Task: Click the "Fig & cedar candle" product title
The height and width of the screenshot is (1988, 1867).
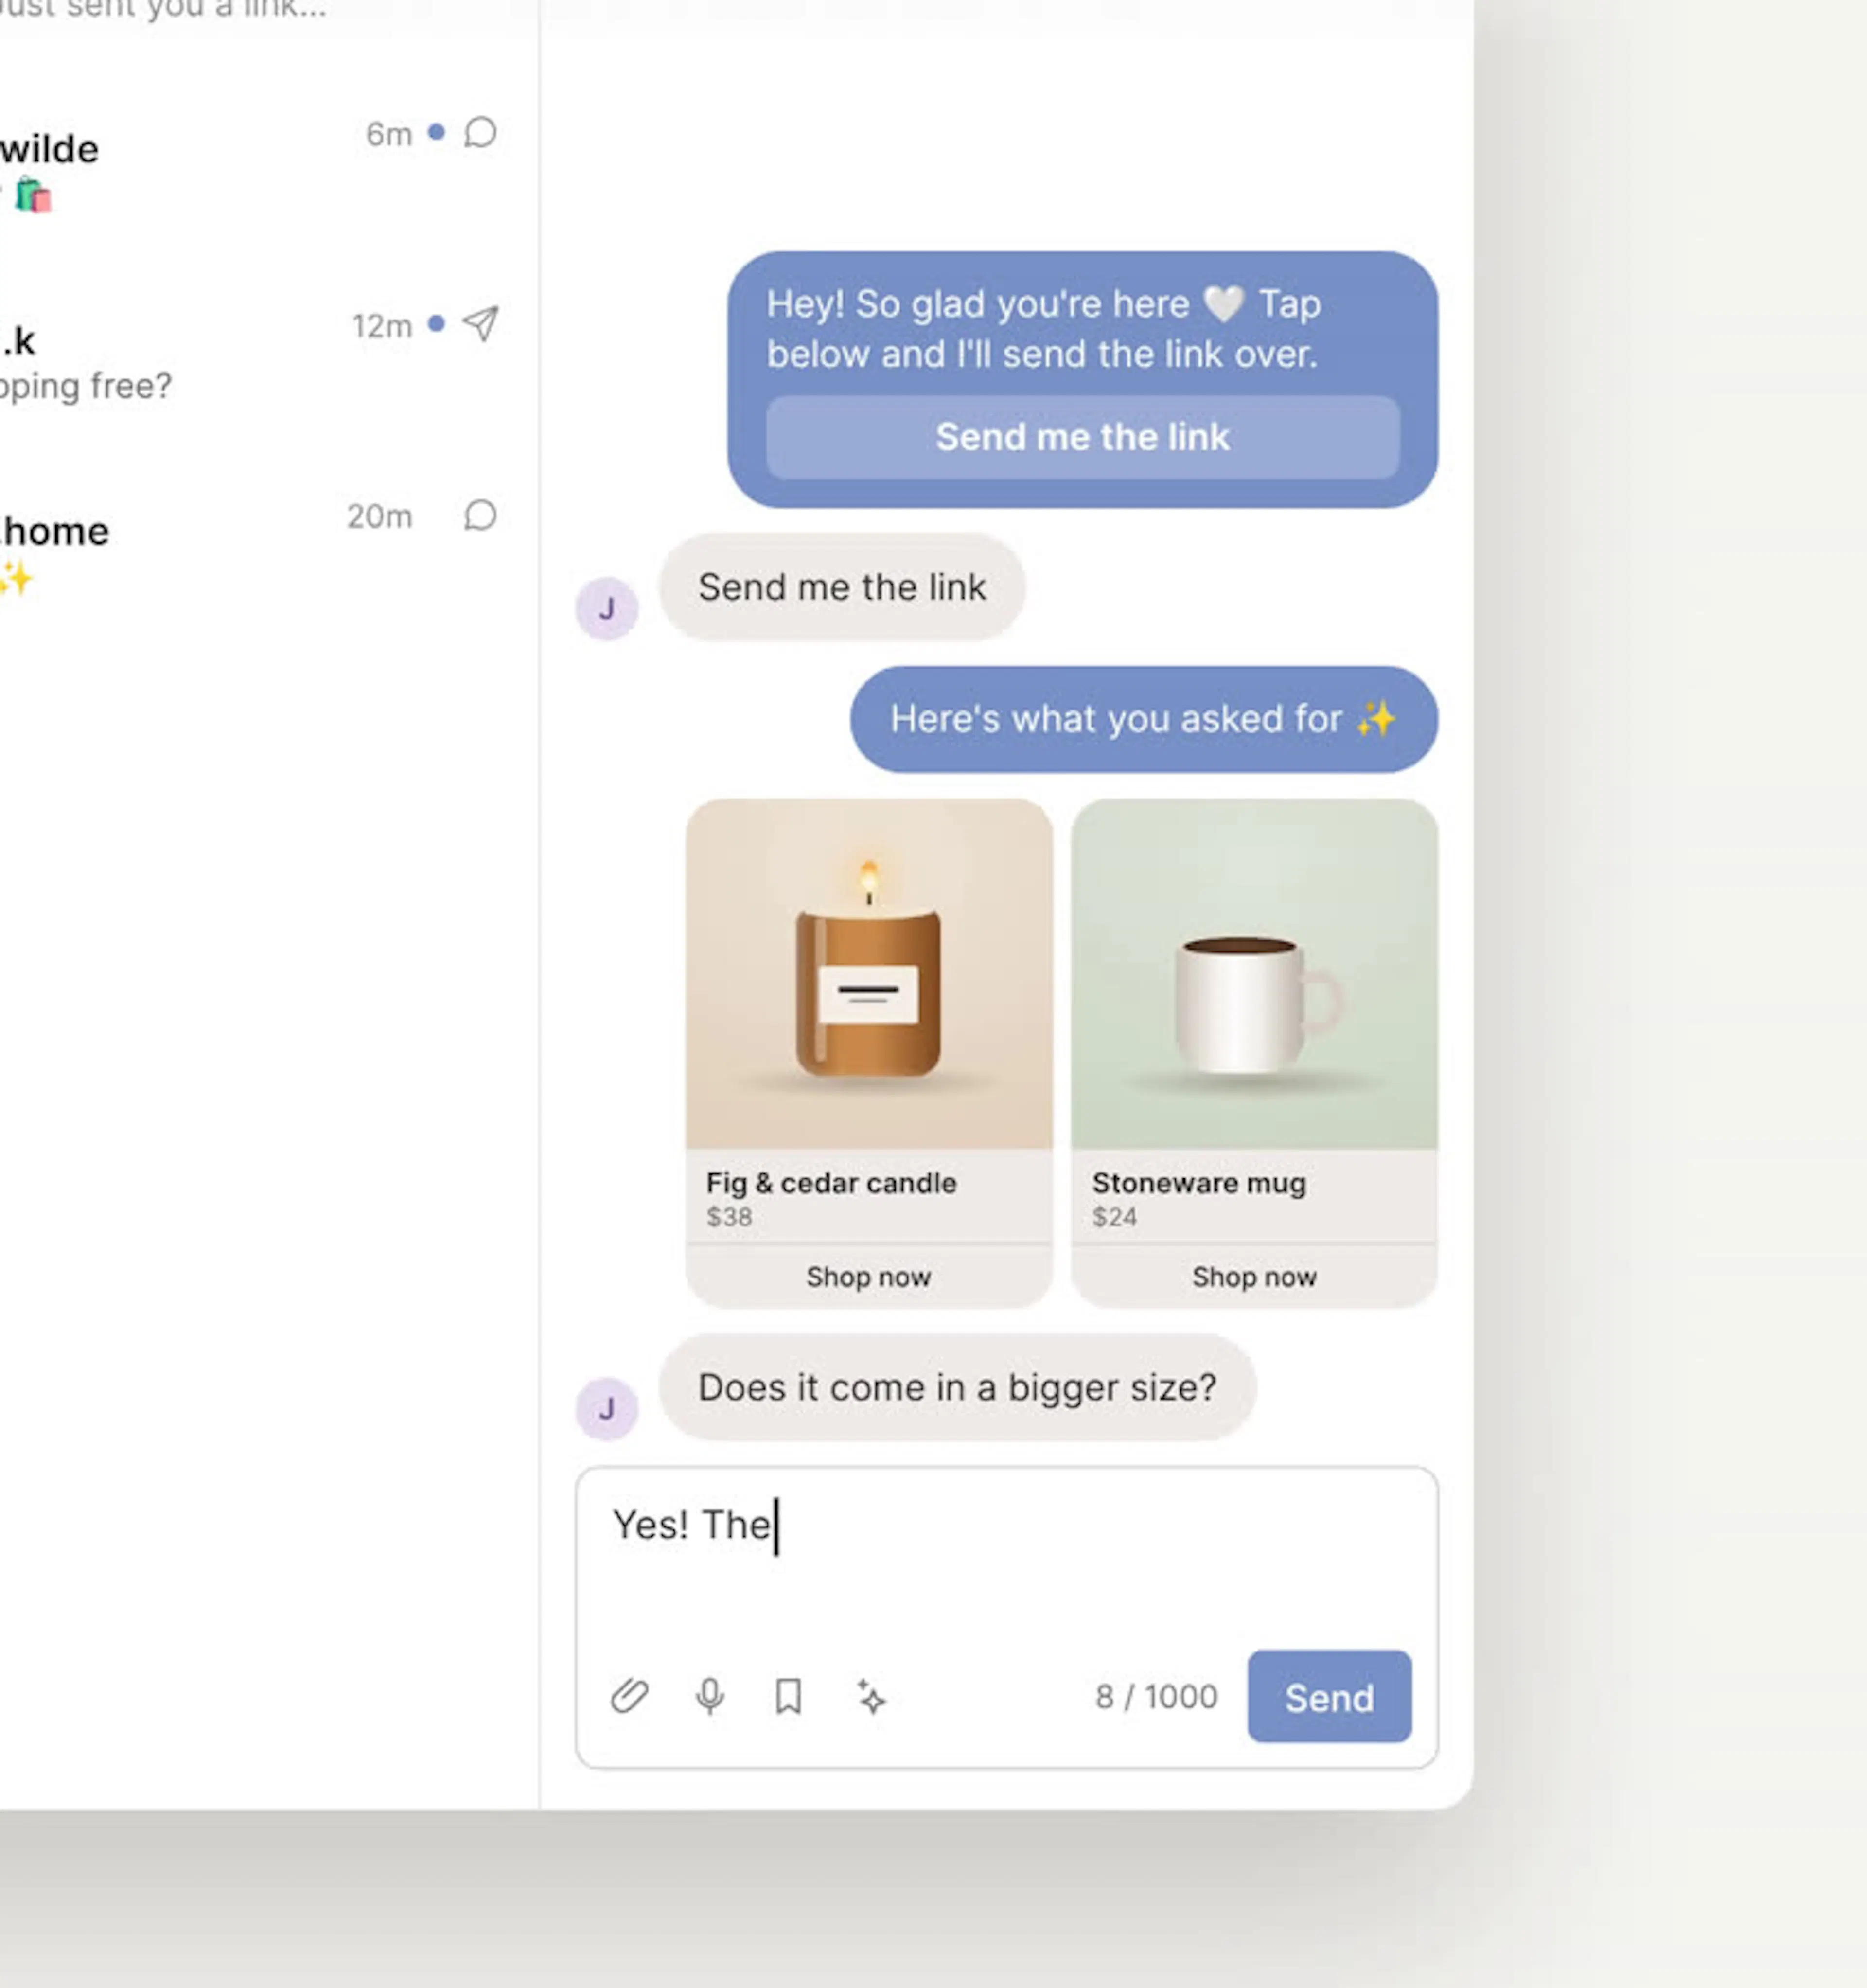Action: click(831, 1183)
